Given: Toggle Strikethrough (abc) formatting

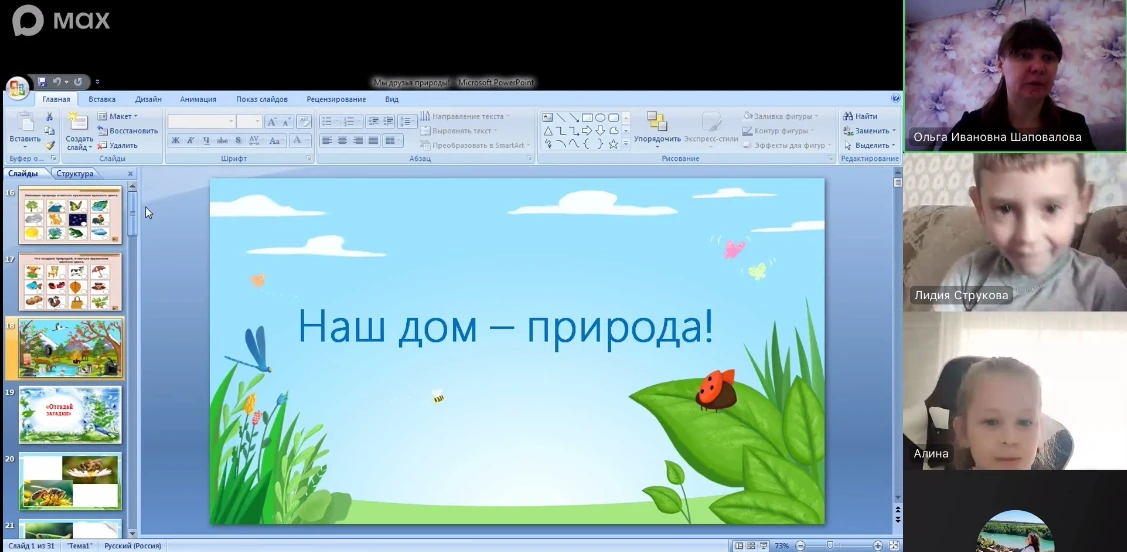Looking at the screenshot, I should point(222,140).
